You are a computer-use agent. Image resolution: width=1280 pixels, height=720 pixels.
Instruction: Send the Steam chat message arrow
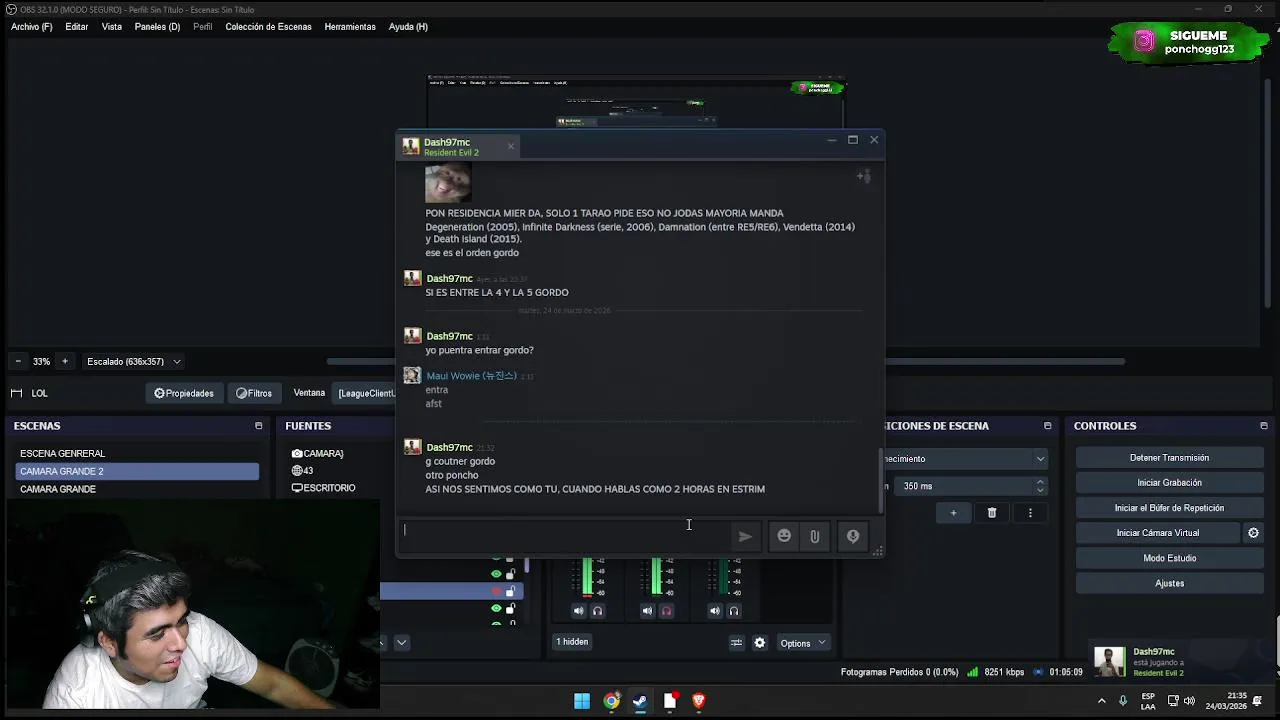pyautogui.click(x=745, y=537)
